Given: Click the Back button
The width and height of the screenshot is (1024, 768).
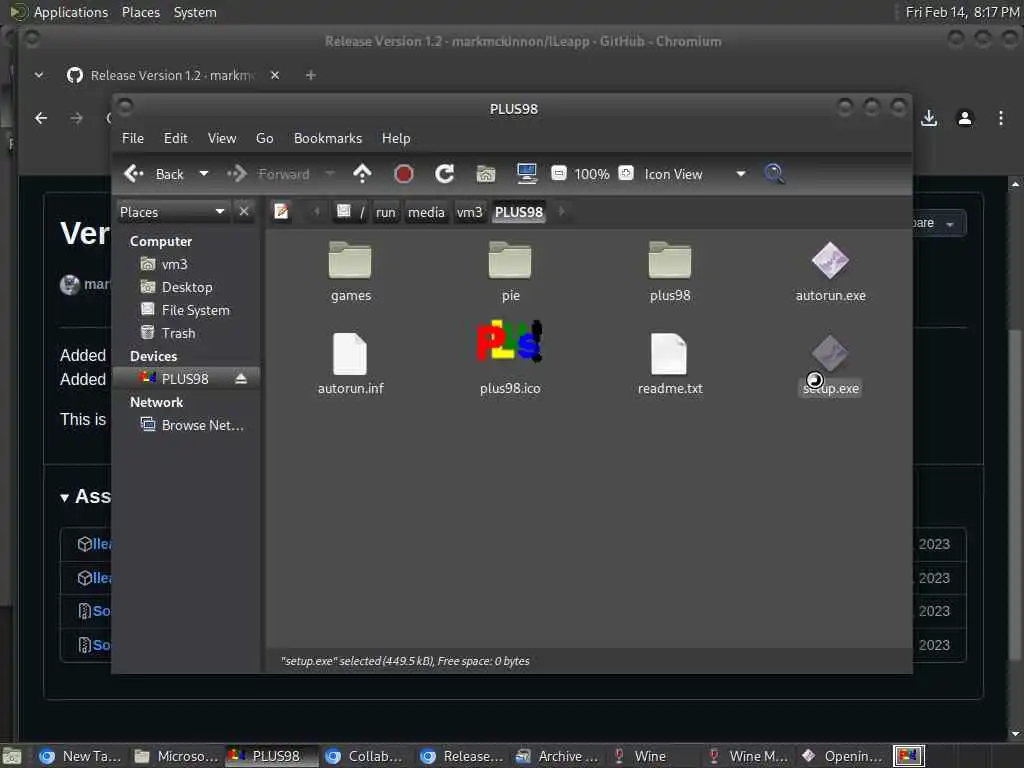Looking at the screenshot, I should tap(154, 174).
